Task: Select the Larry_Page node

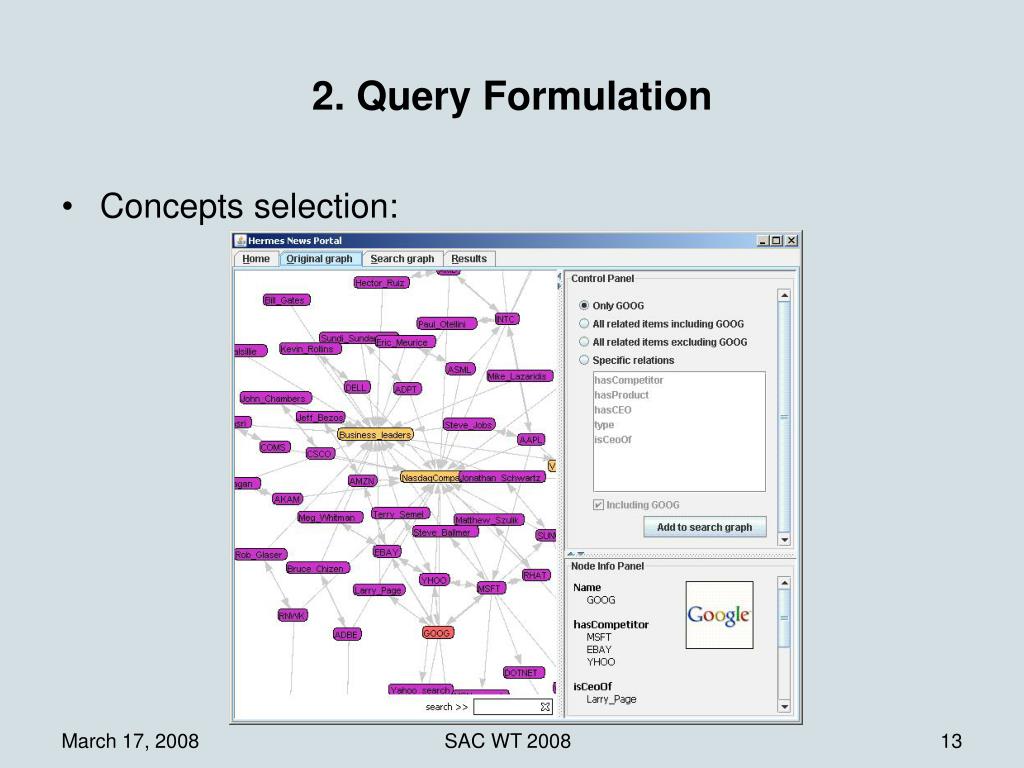Action: click(379, 590)
